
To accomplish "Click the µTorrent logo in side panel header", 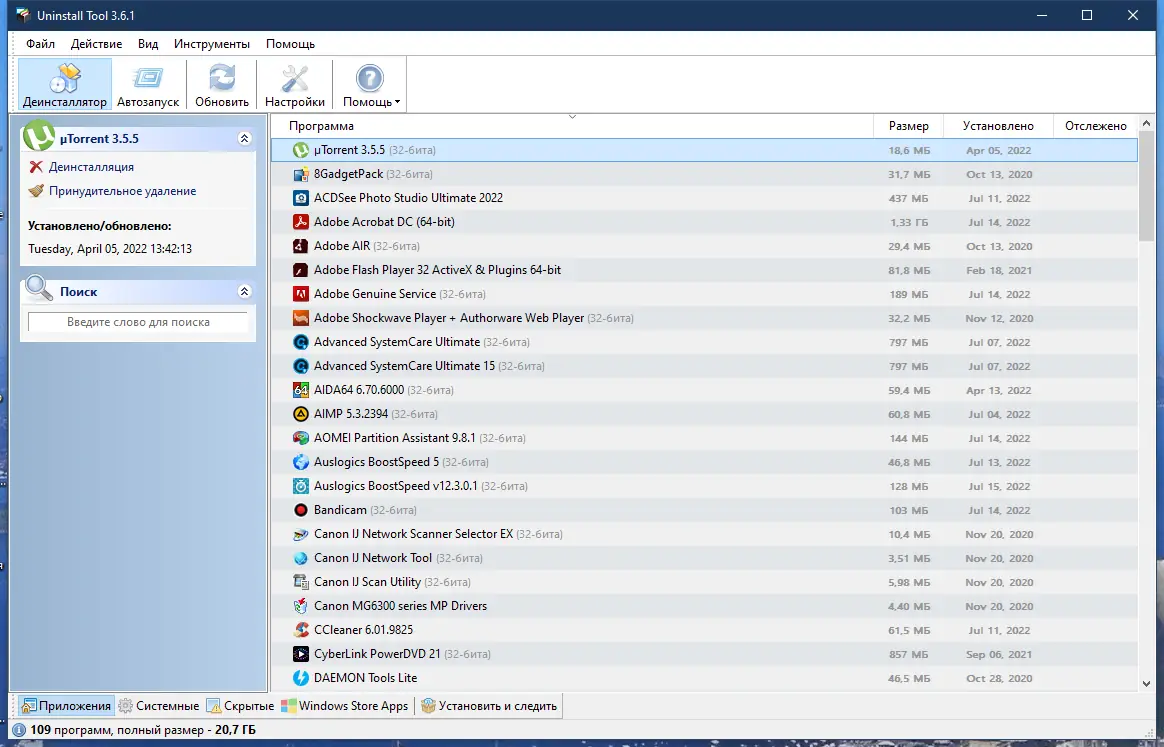I will click(39, 136).
